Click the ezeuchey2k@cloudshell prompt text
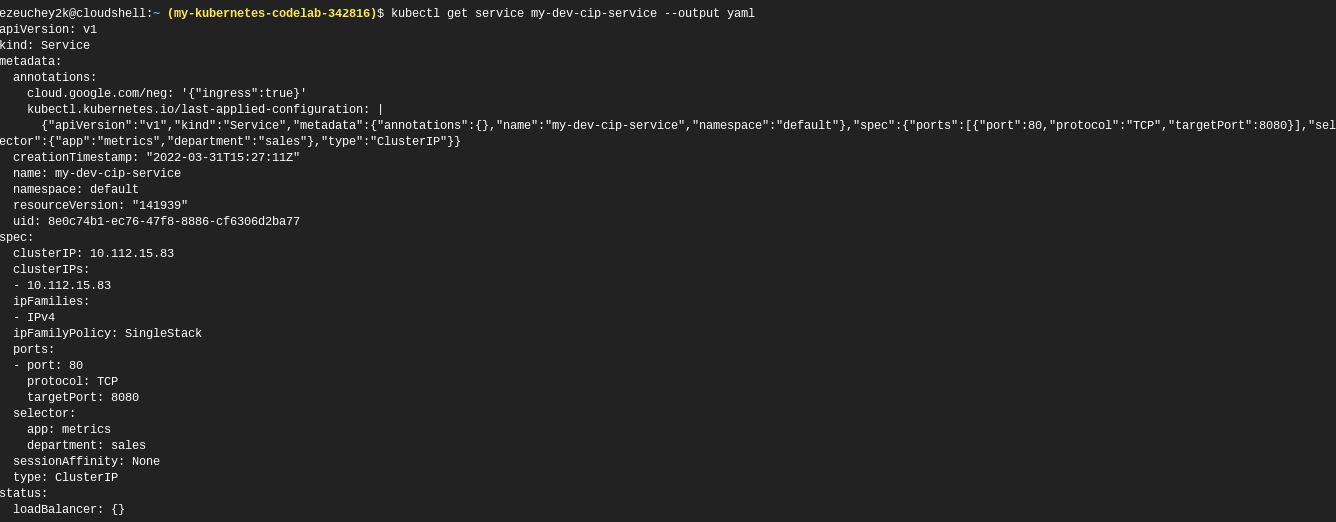This screenshot has height=522, width=1336. (75, 14)
